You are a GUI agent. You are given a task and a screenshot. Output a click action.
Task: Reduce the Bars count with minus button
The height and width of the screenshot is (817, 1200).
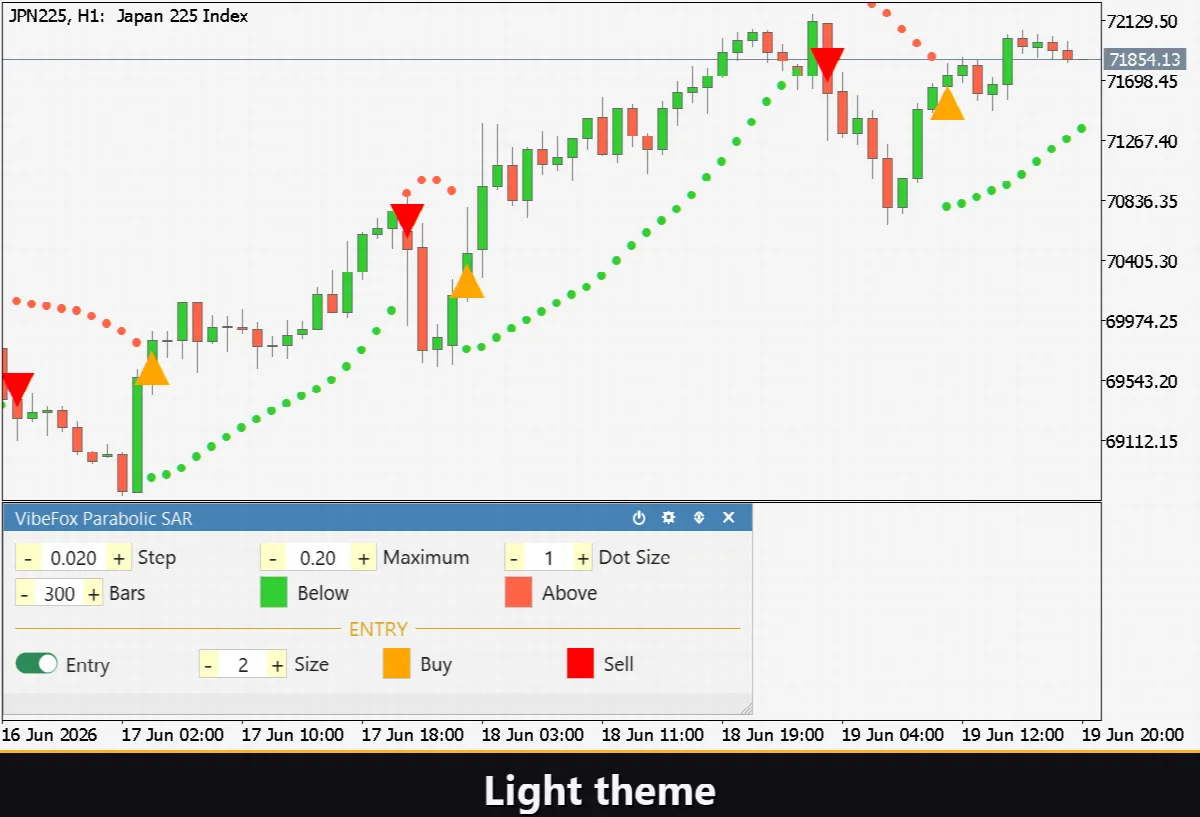click(25, 593)
